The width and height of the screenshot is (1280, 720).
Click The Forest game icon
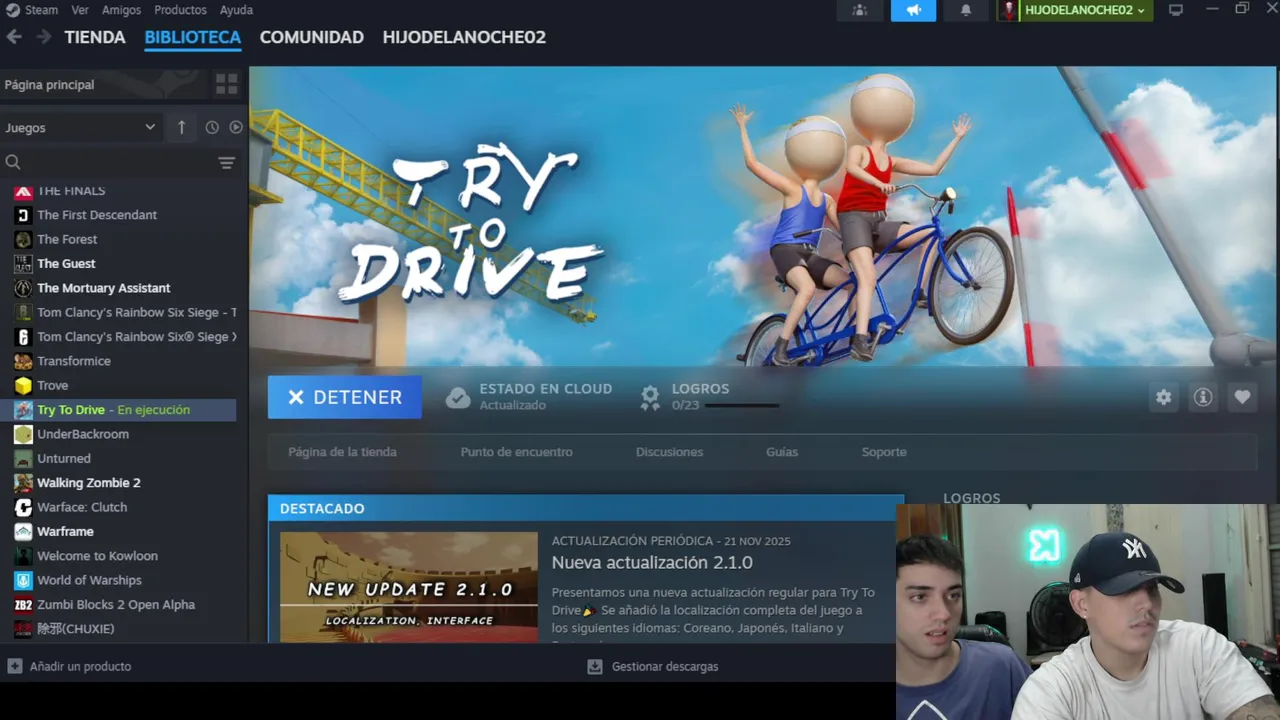(x=23, y=239)
